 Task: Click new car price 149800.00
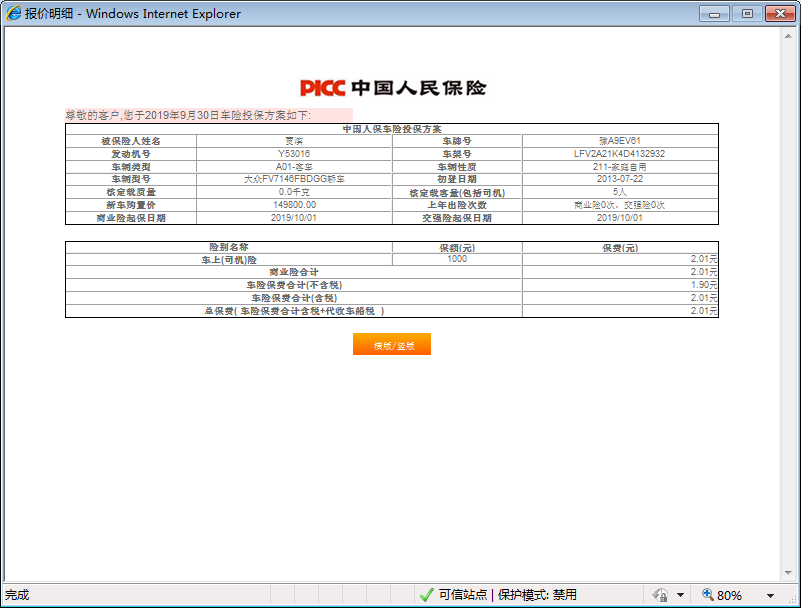(294, 205)
